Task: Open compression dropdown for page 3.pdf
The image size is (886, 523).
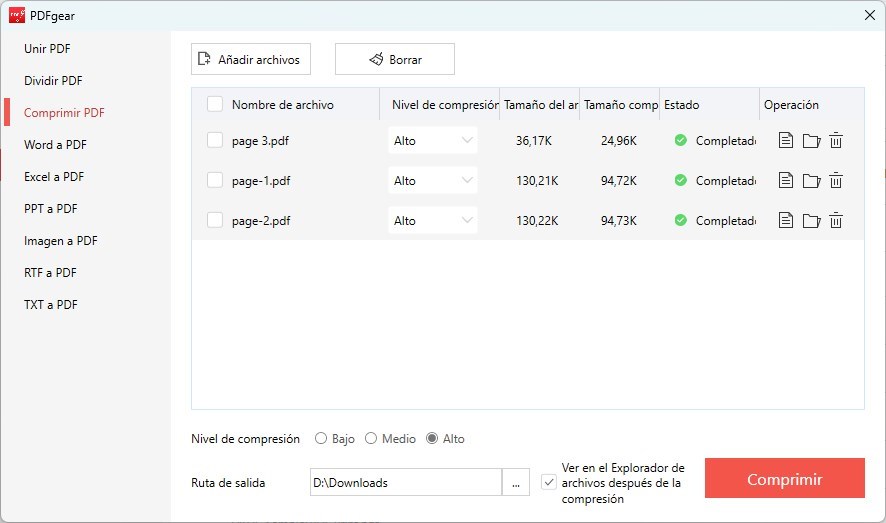Action: click(x=433, y=140)
